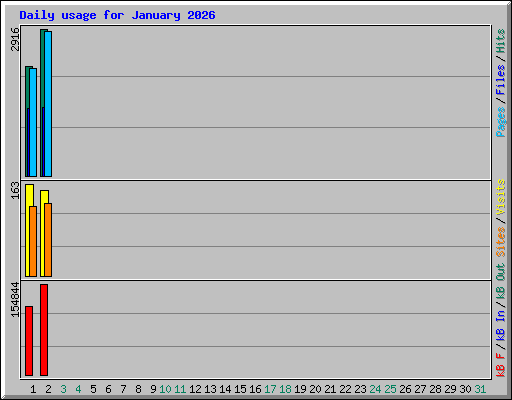This screenshot has height=400, width=512.
Task: Click the day 2 light-blue pages bar
Action: coord(48,104)
